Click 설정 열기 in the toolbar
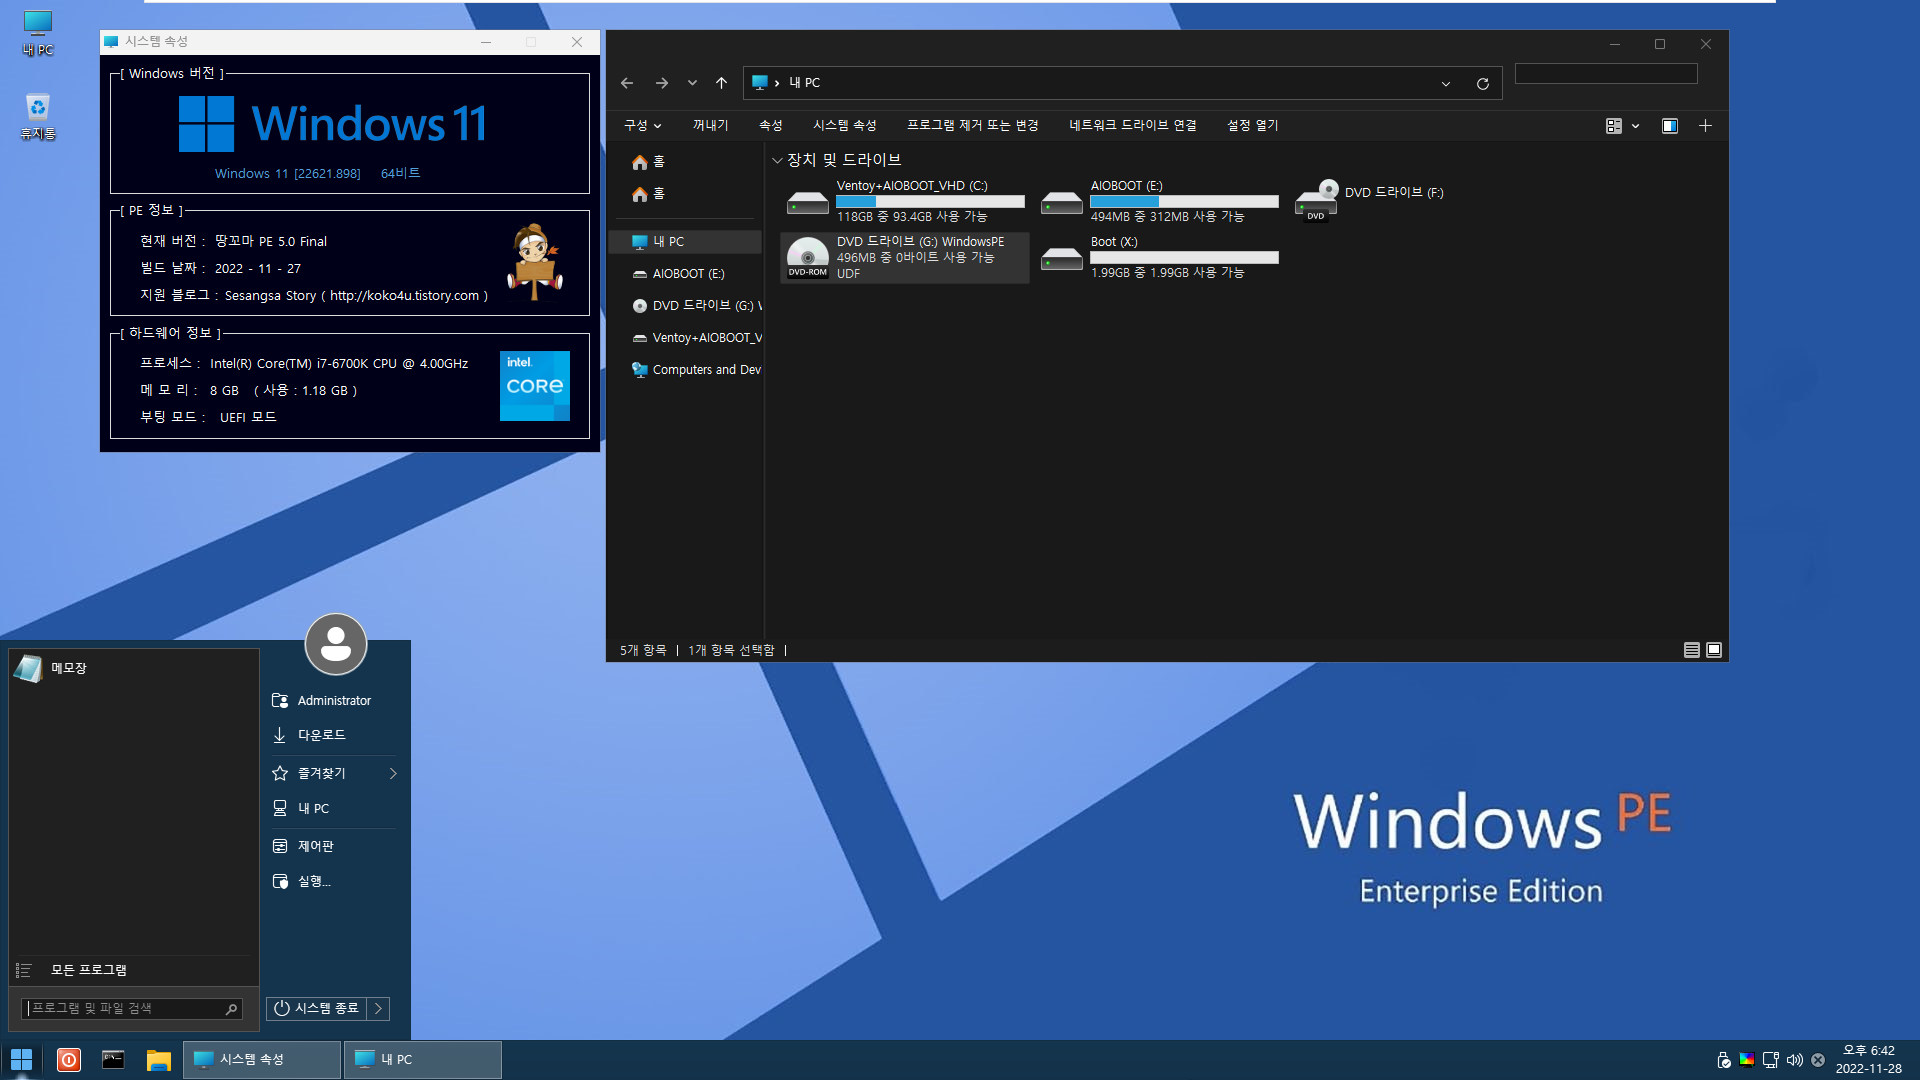This screenshot has width=1920, height=1080. point(1252,125)
